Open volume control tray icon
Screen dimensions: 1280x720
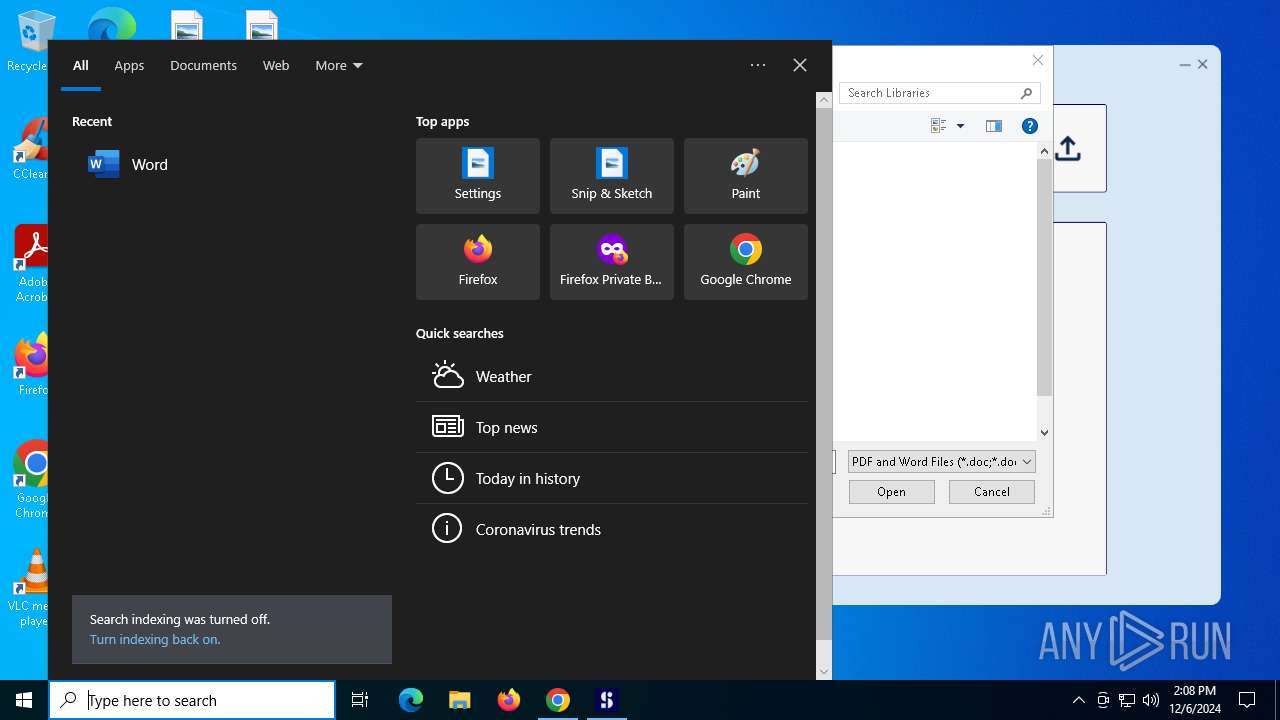pos(1151,700)
